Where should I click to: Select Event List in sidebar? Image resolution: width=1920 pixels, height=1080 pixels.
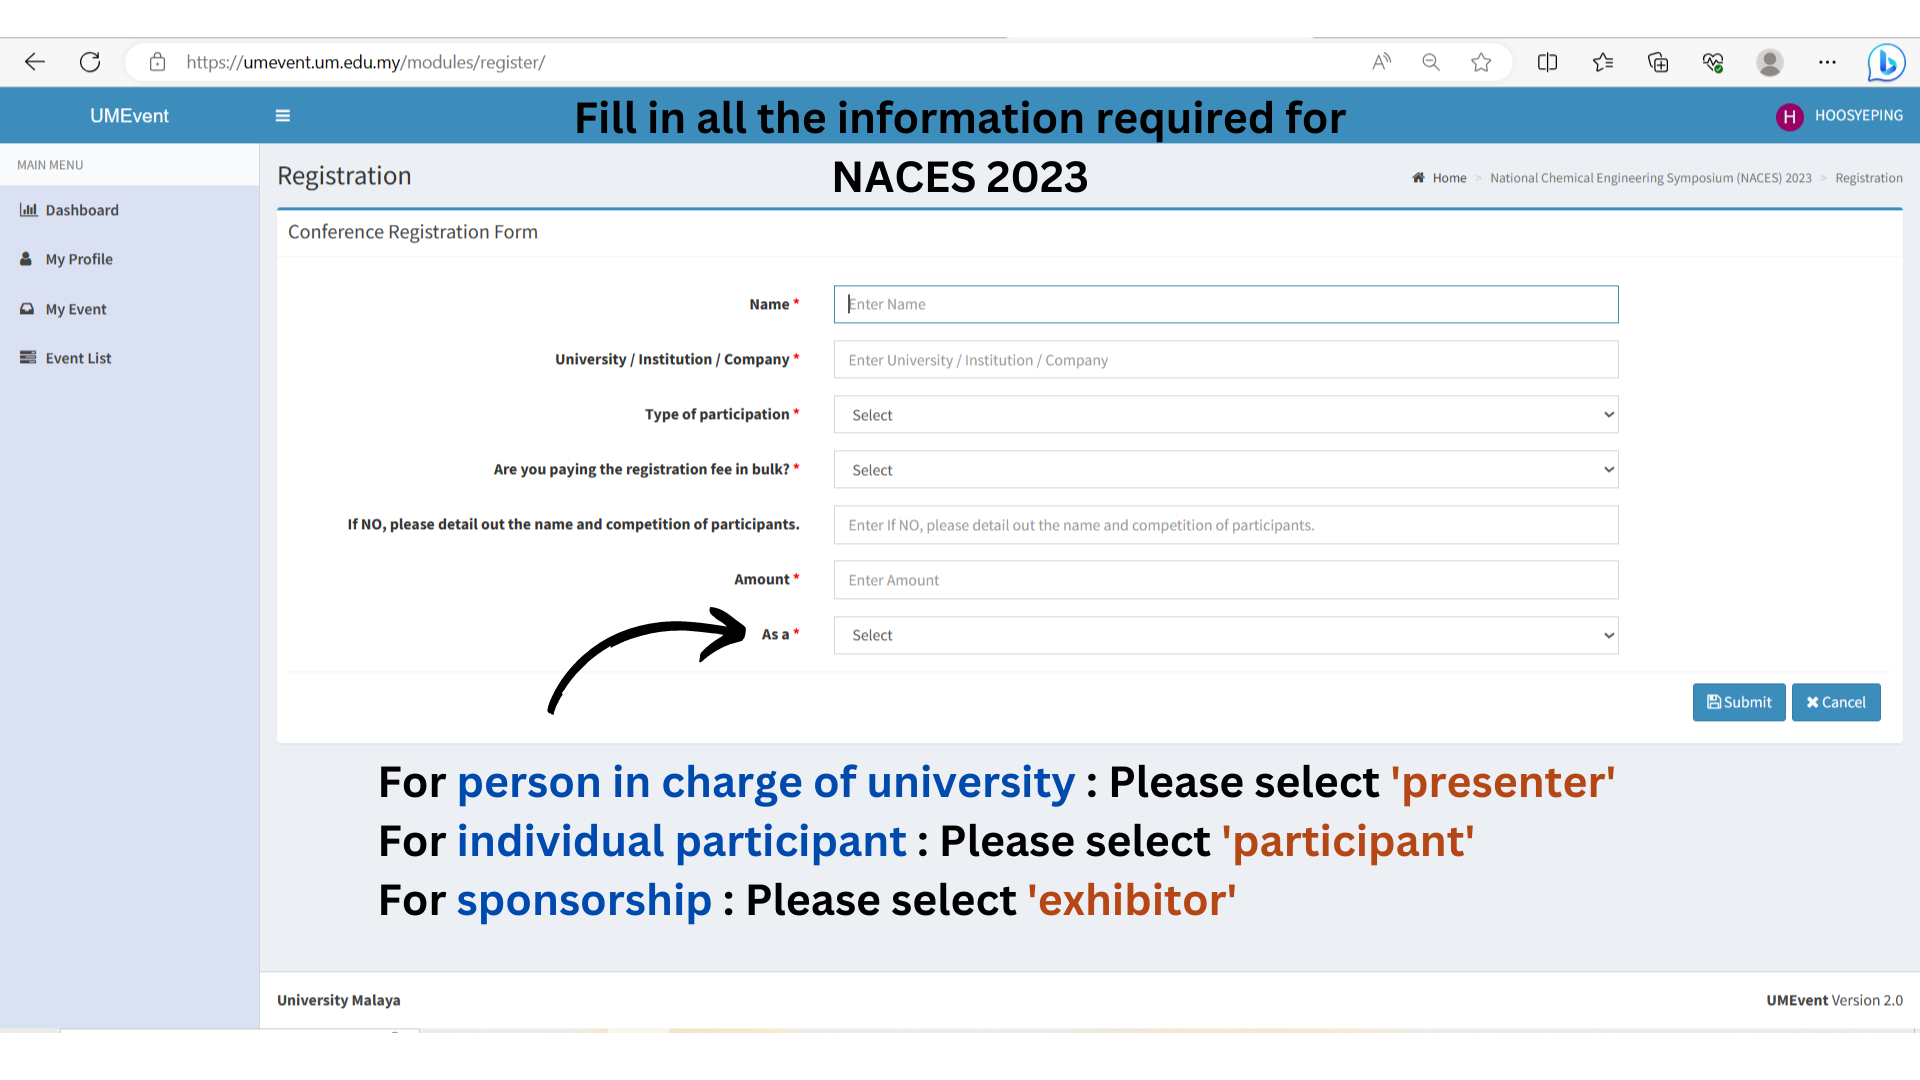78,358
